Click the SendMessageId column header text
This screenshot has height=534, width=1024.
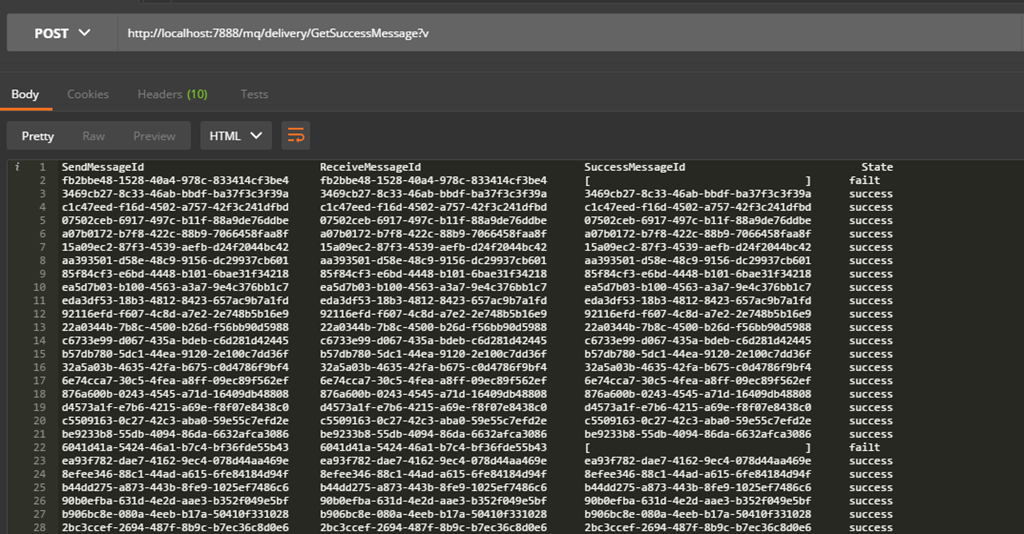[x=103, y=167]
